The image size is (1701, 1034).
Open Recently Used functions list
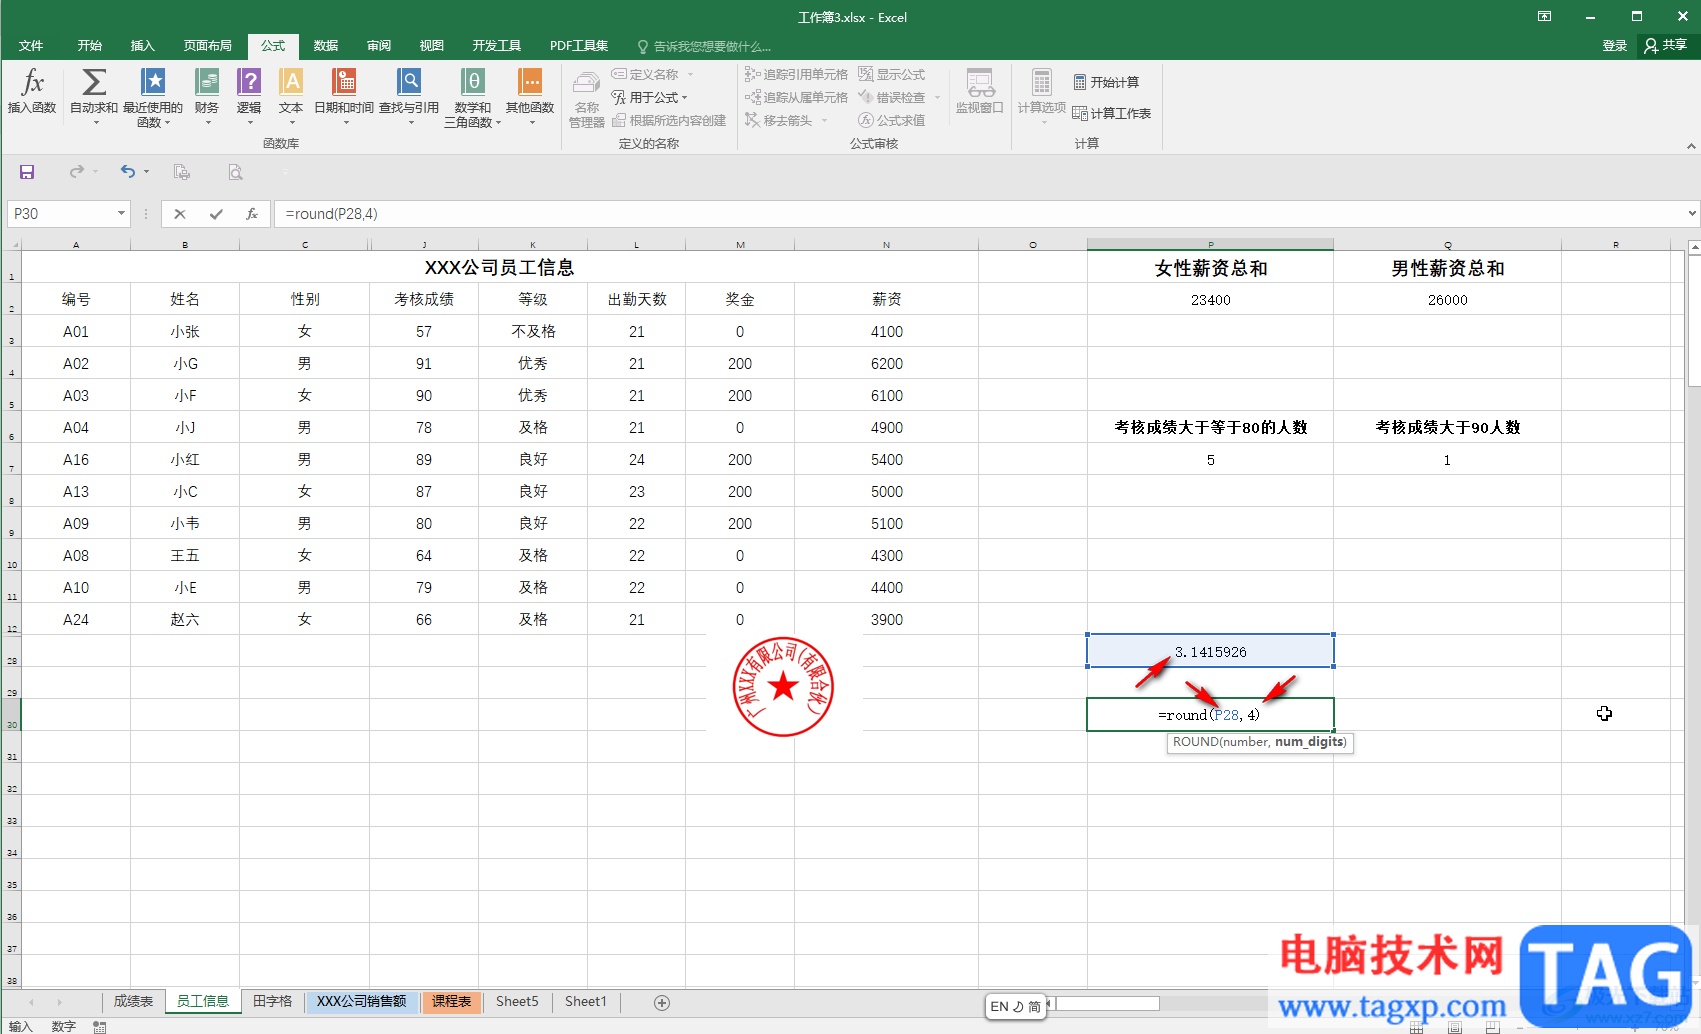(153, 97)
